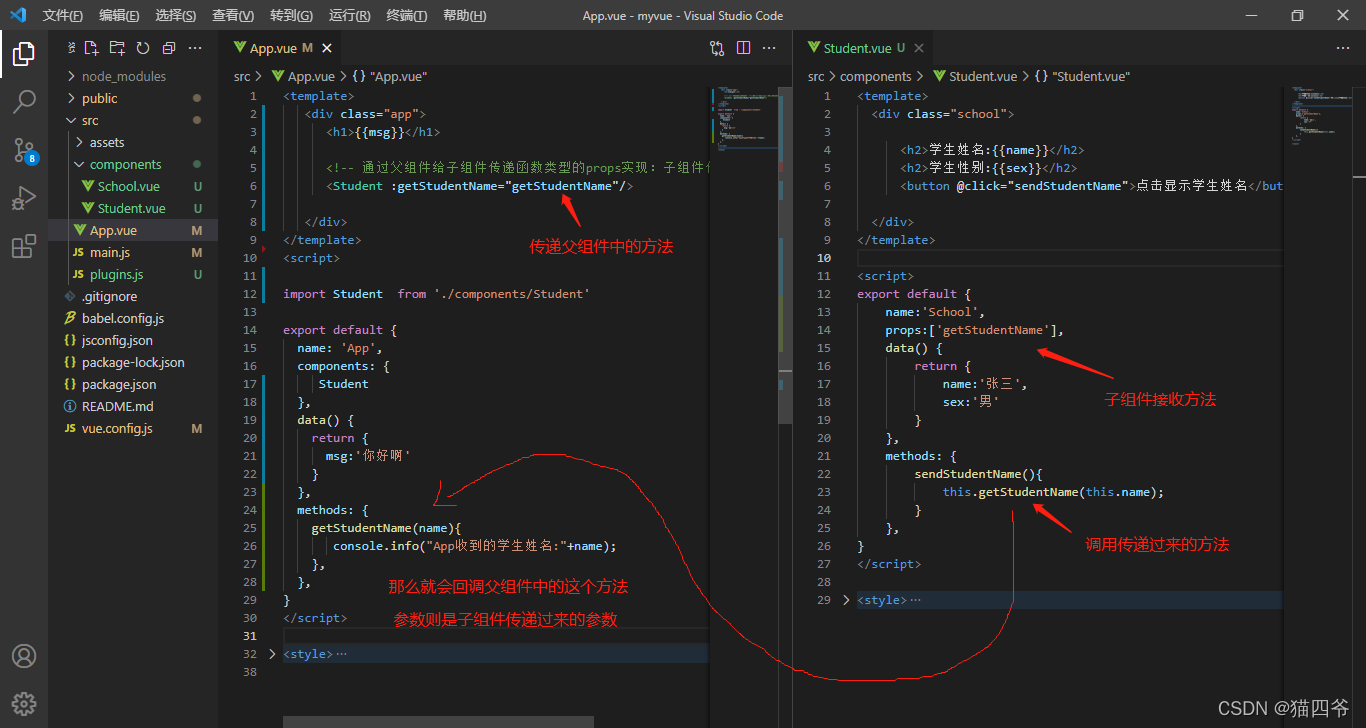1366x728 pixels.
Task: Open Explorer more actions ellipsis
Action: [x=195, y=48]
